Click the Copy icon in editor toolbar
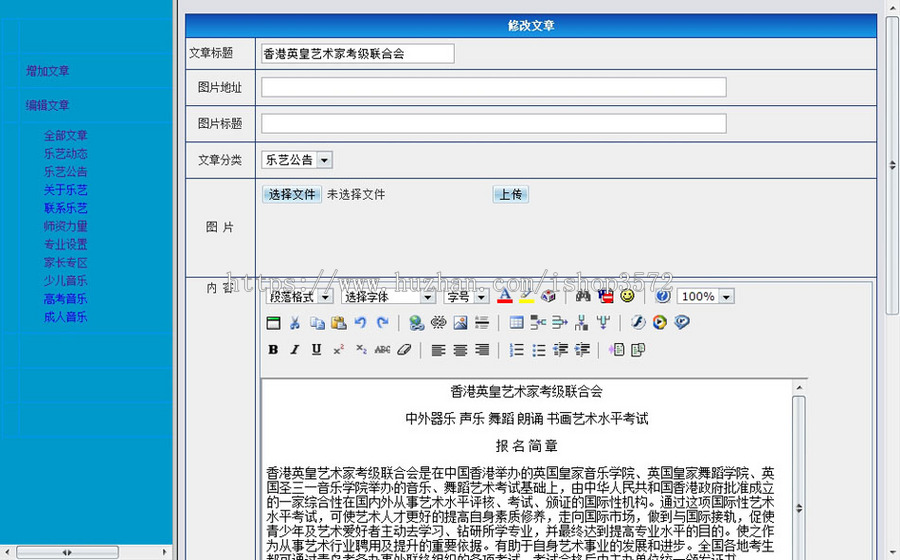 click(317, 323)
